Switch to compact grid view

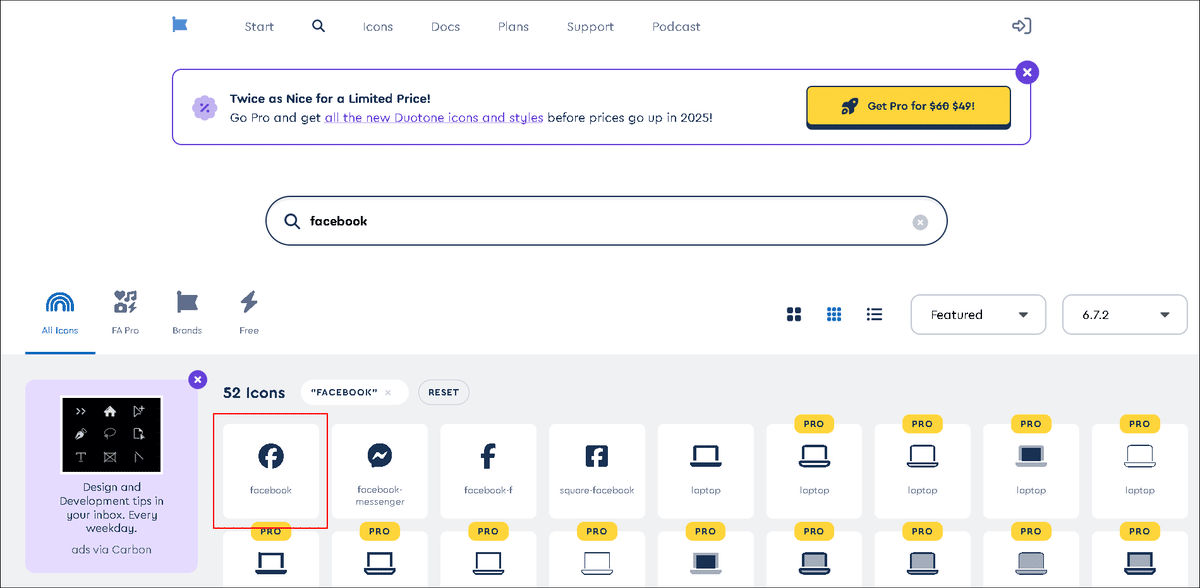[834, 314]
